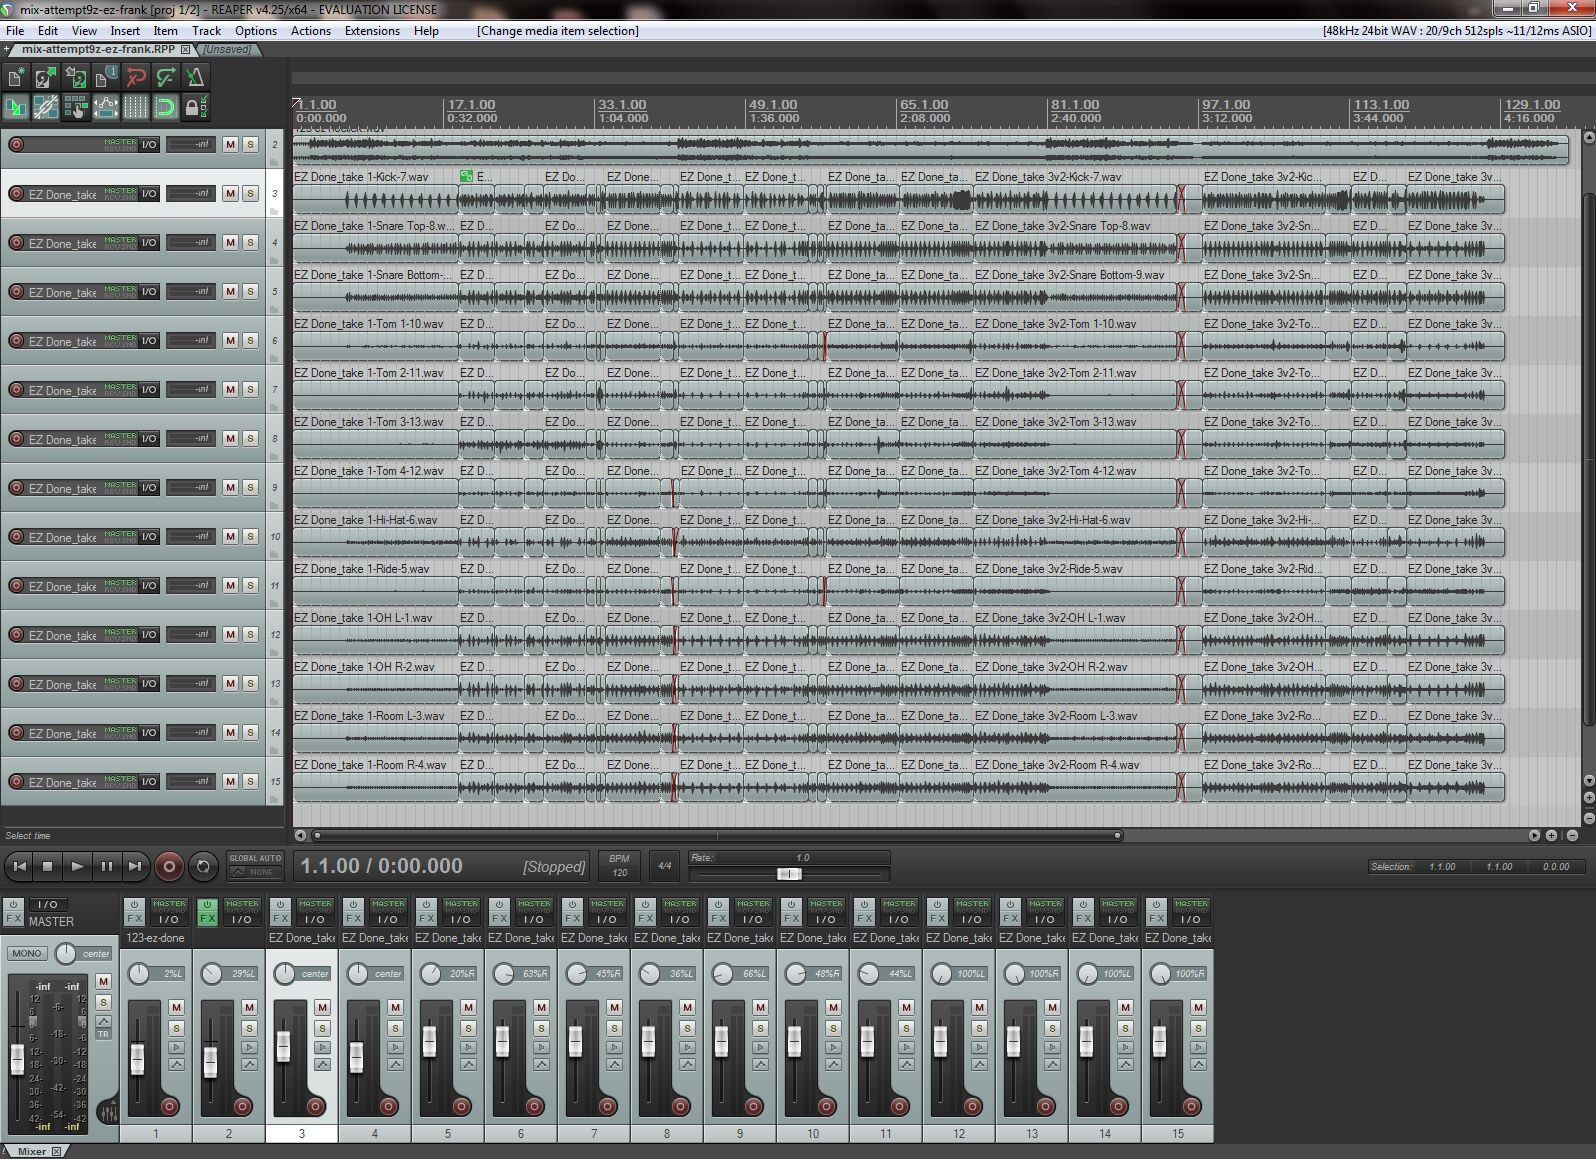The width and height of the screenshot is (1596, 1159).
Task: Toggle the metronome icon
Action: [196, 77]
